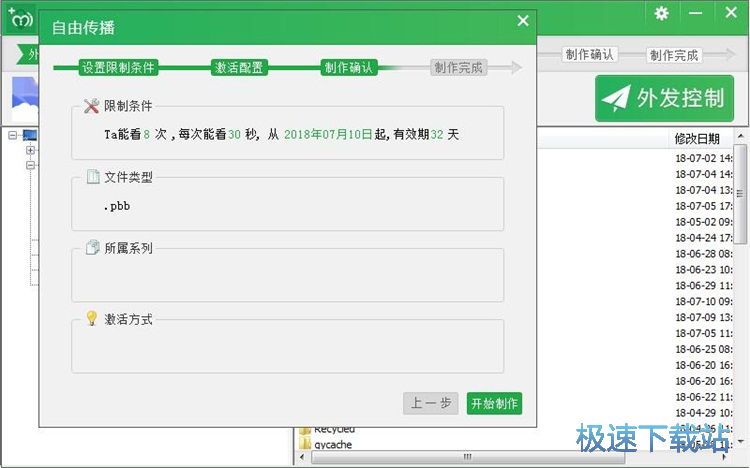Collapse the second-level minus tree node
The image size is (750, 468).
(x=31, y=165)
